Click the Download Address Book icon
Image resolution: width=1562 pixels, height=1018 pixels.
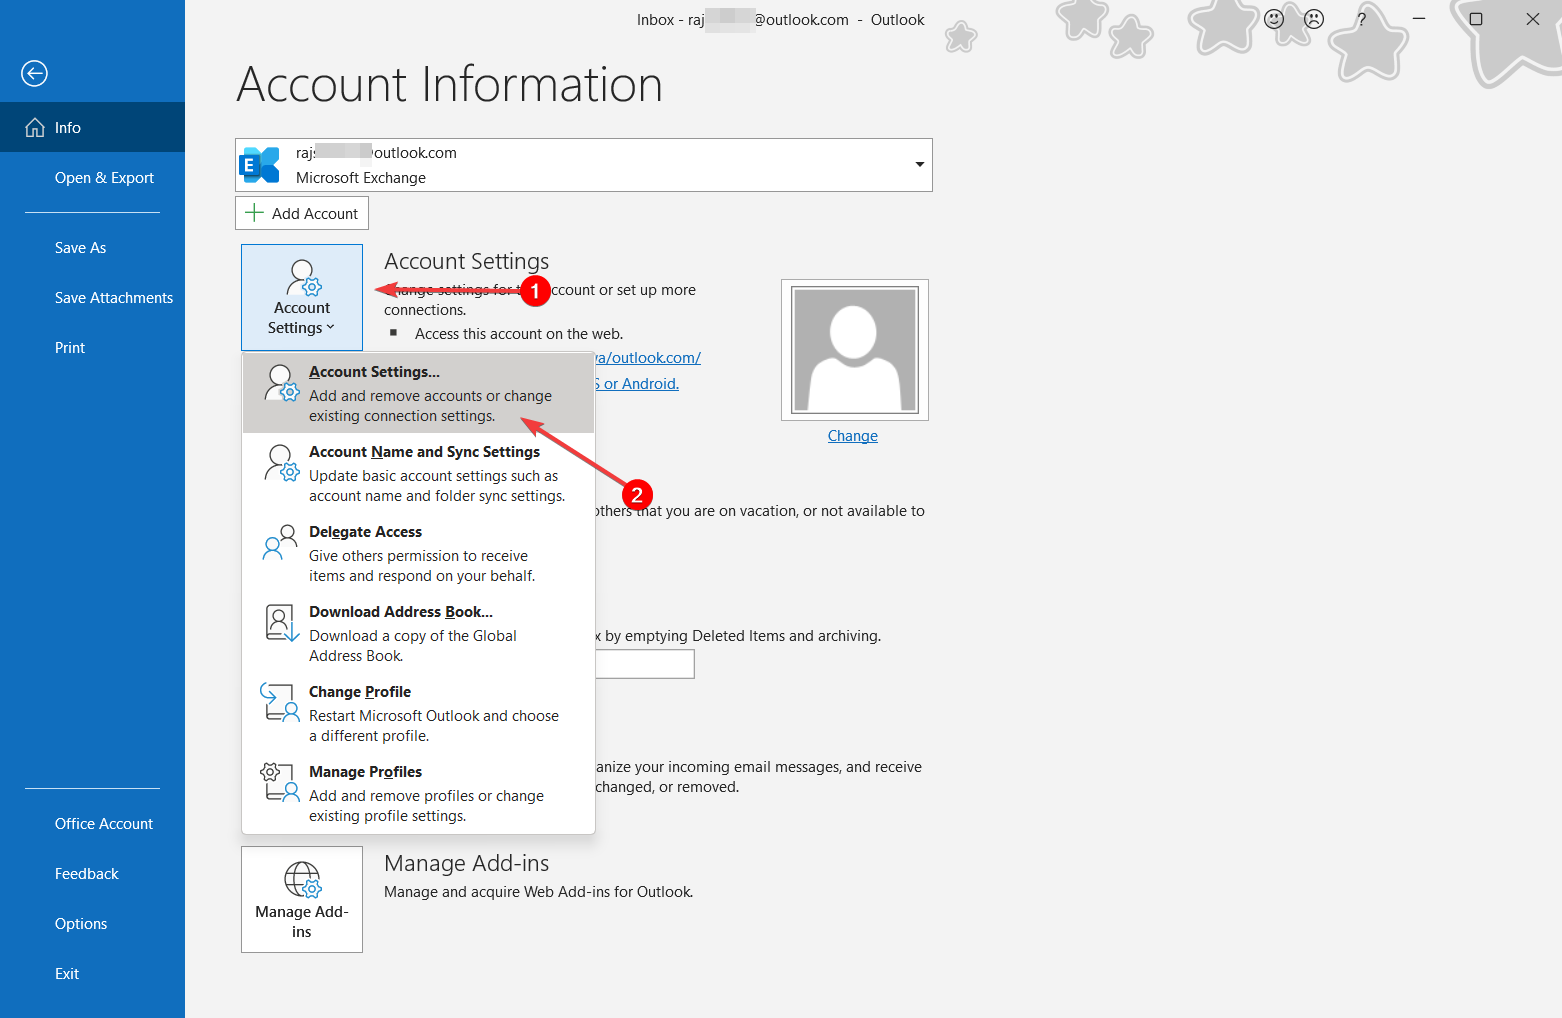click(x=282, y=623)
